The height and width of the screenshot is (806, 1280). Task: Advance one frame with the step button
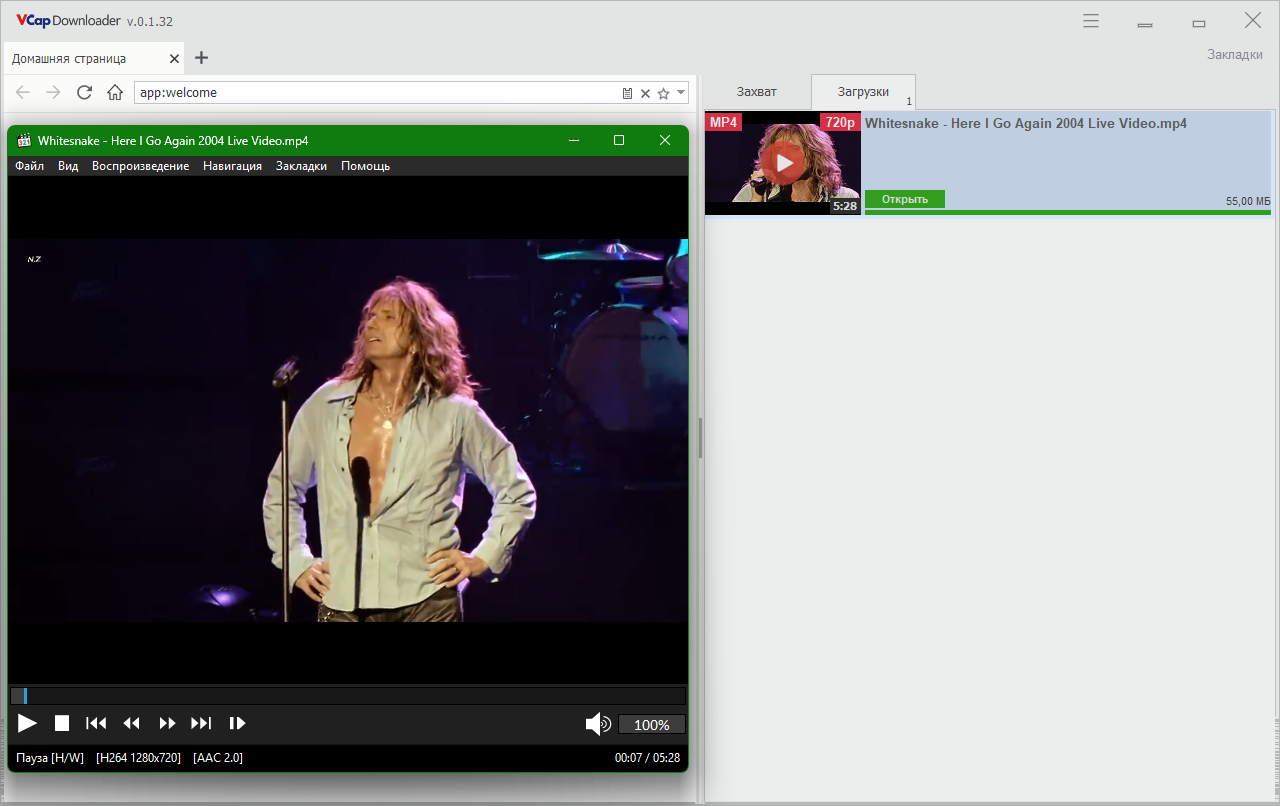click(x=237, y=723)
